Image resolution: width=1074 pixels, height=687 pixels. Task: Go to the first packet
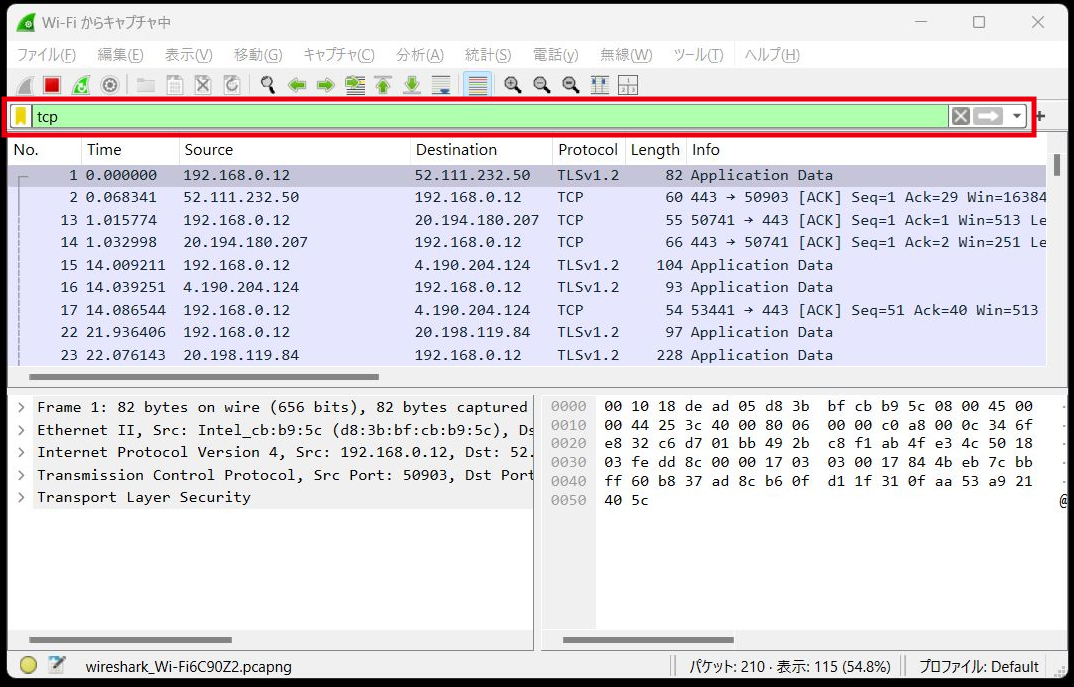pos(383,85)
